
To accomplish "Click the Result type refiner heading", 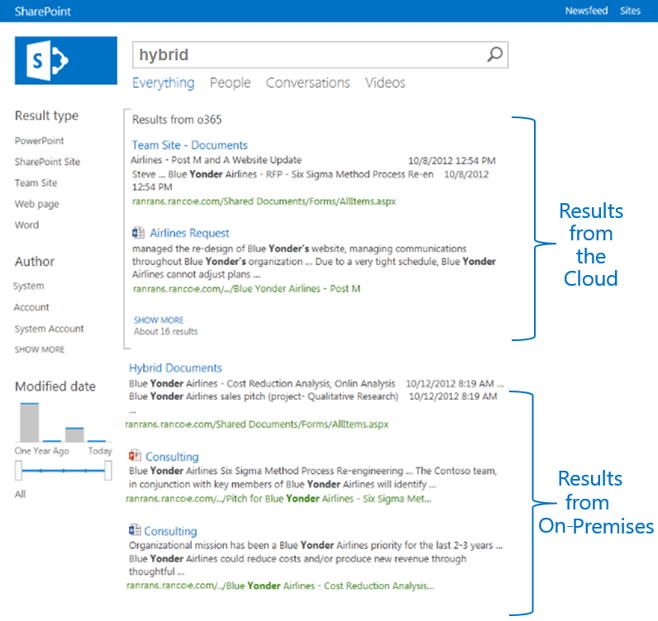I will pos(47,116).
